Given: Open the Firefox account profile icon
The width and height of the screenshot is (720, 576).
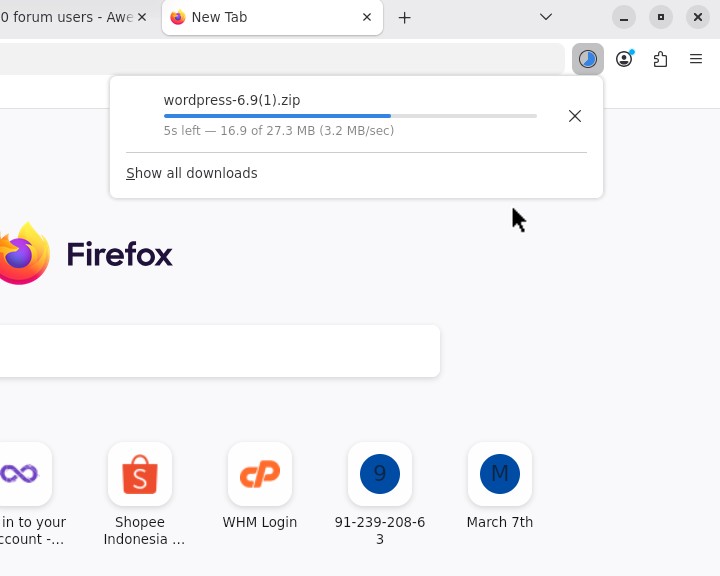Looking at the screenshot, I should click(624, 59).
